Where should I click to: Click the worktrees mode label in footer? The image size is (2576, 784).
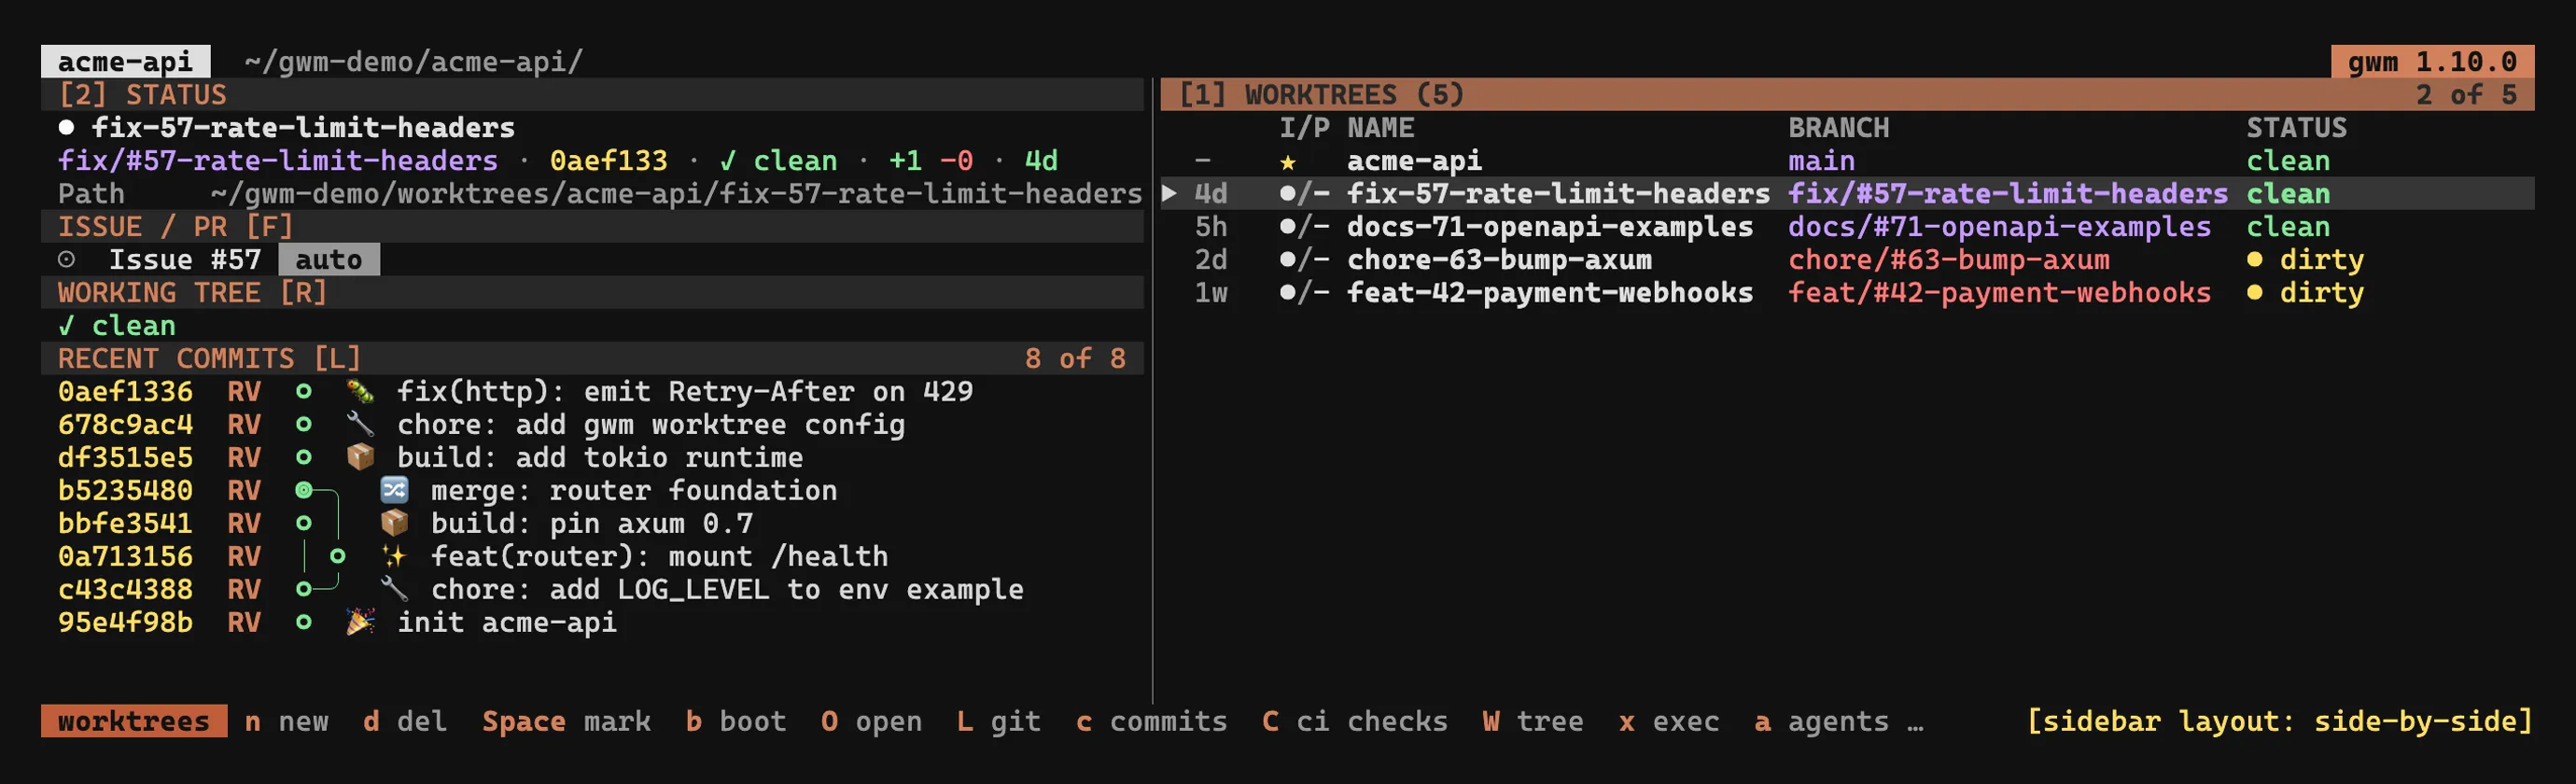pyautogui.click(x=134, y=722)
